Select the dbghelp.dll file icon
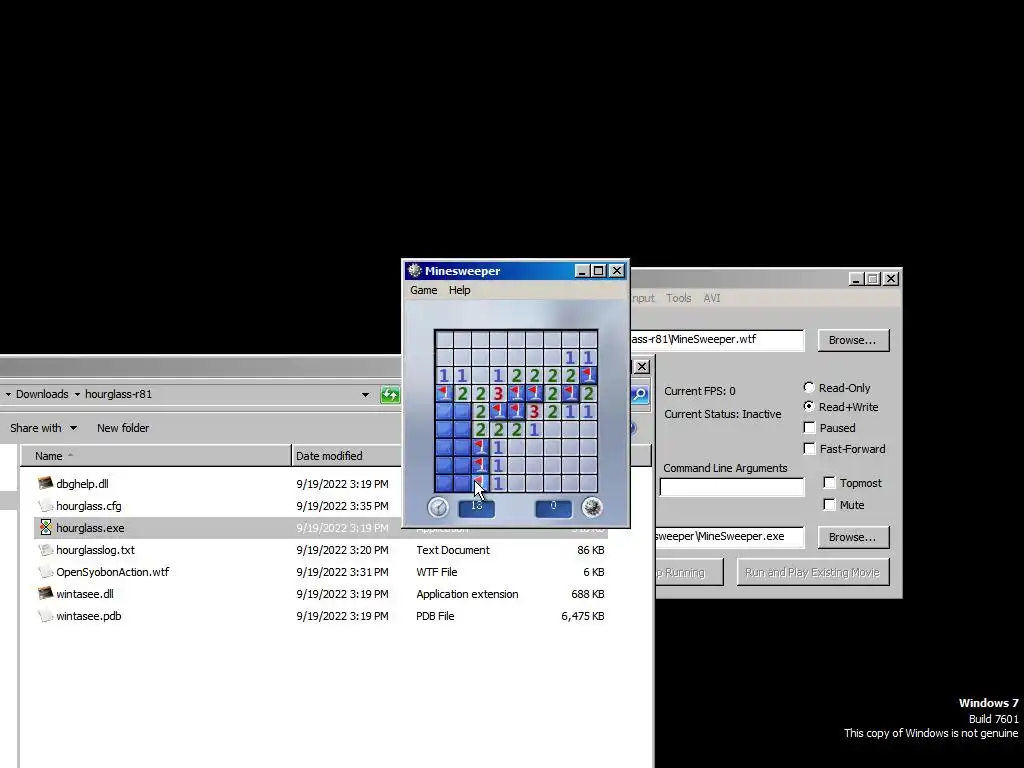Image resolution: width=1024 pixels, height=768 pixels. pos(45,483)
